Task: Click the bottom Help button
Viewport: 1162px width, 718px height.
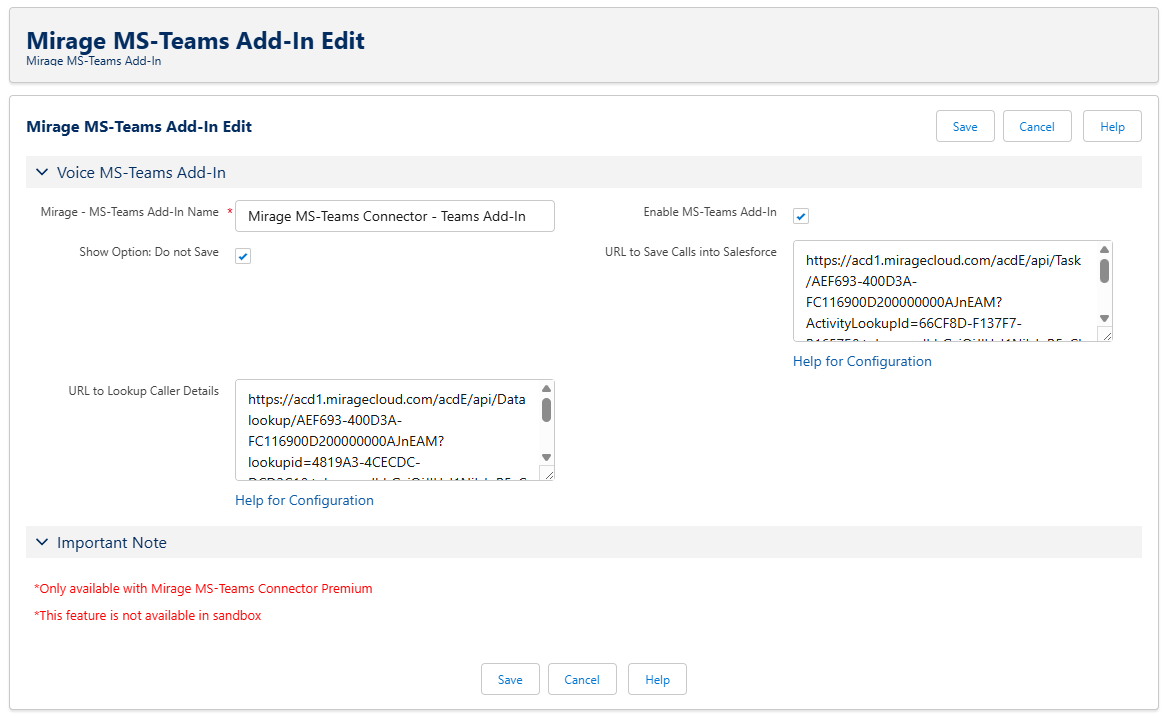Action: [657, 679]
